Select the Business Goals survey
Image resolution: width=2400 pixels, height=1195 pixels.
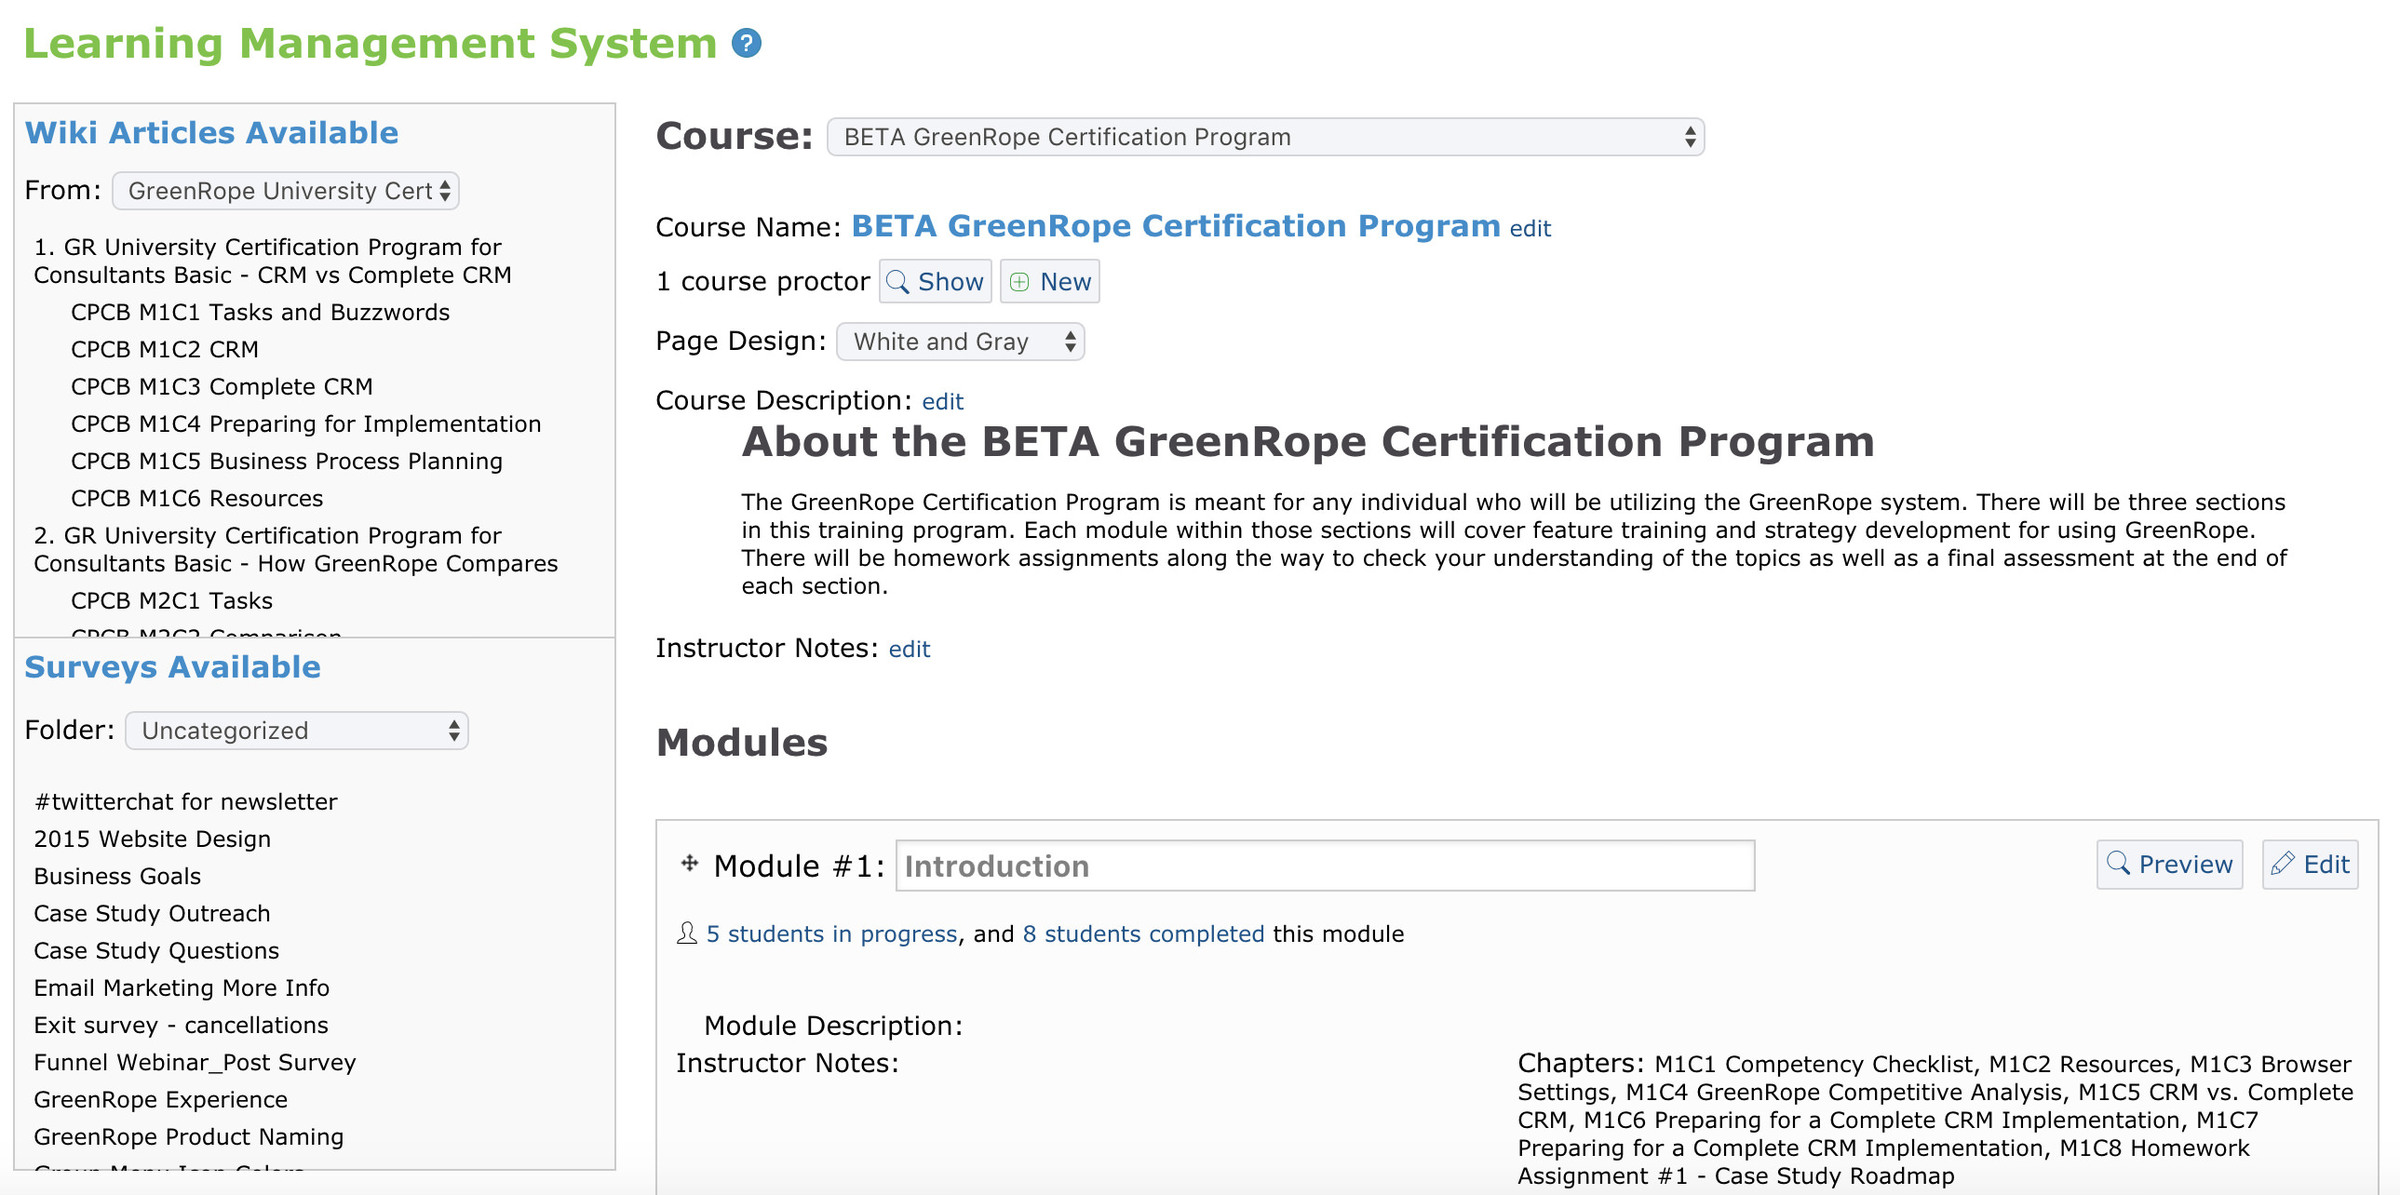click(x=117, y=877)
